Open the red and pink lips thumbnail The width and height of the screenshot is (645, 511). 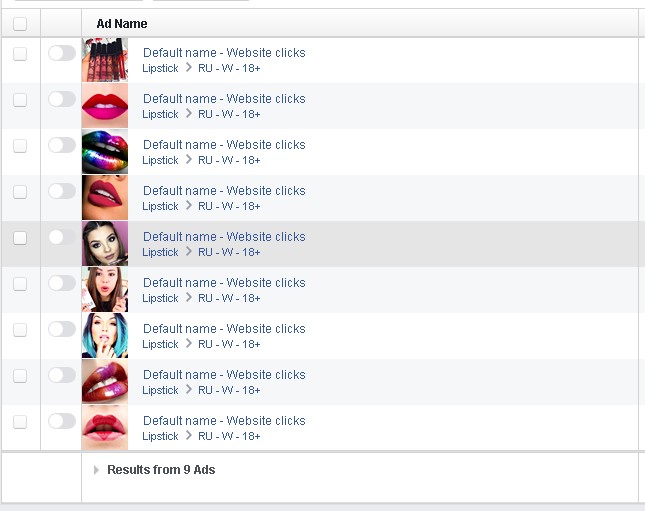[105, 106]
